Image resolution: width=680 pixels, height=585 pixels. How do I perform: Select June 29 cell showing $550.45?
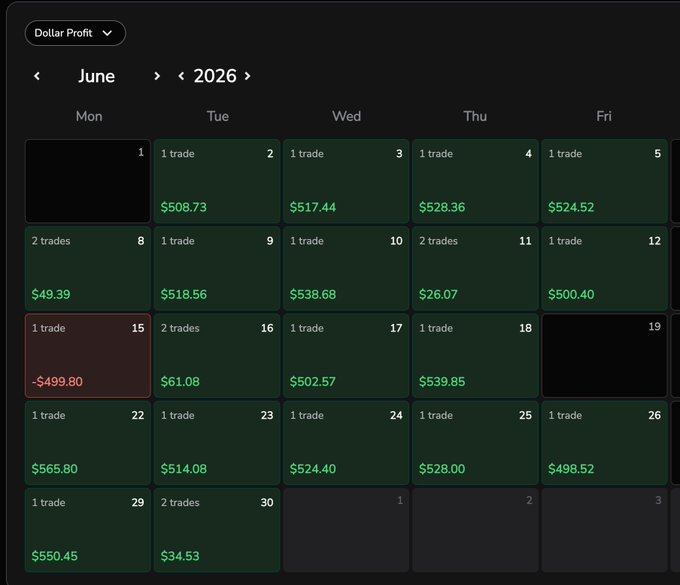point(88,530)
